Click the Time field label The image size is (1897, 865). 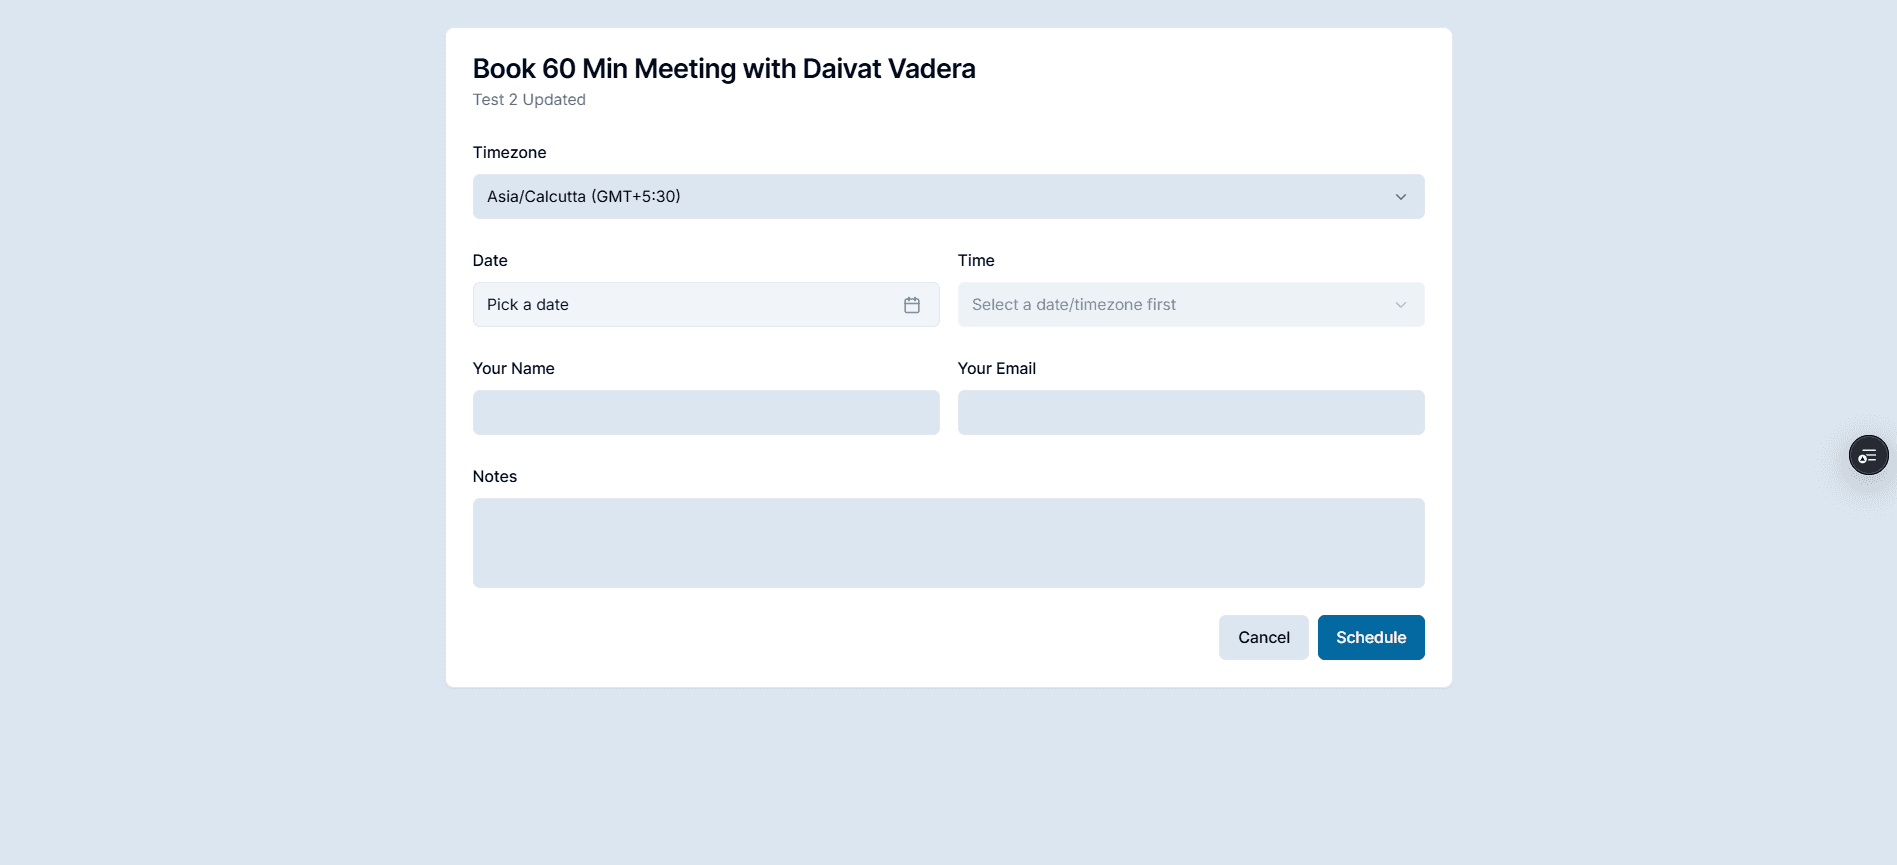pyautogui.click(x=976, y=260)
